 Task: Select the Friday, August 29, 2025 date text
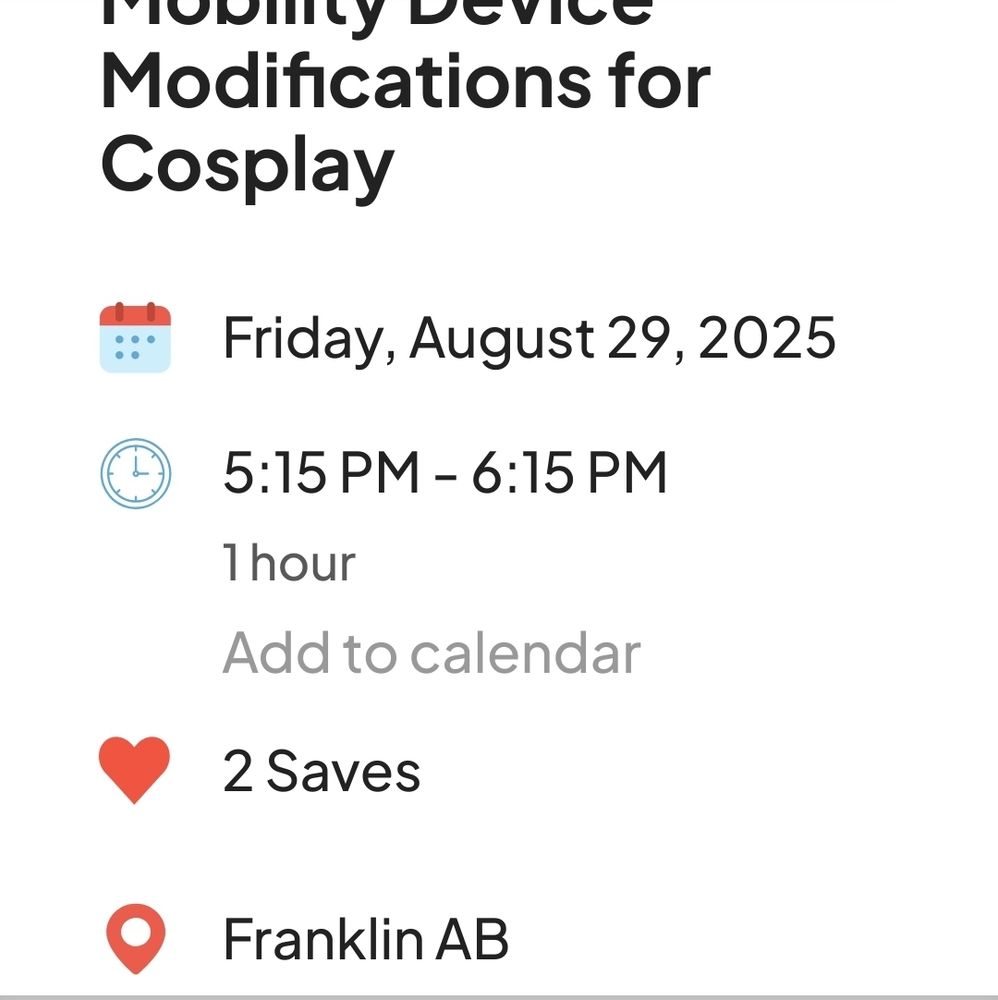click(528, 338)
